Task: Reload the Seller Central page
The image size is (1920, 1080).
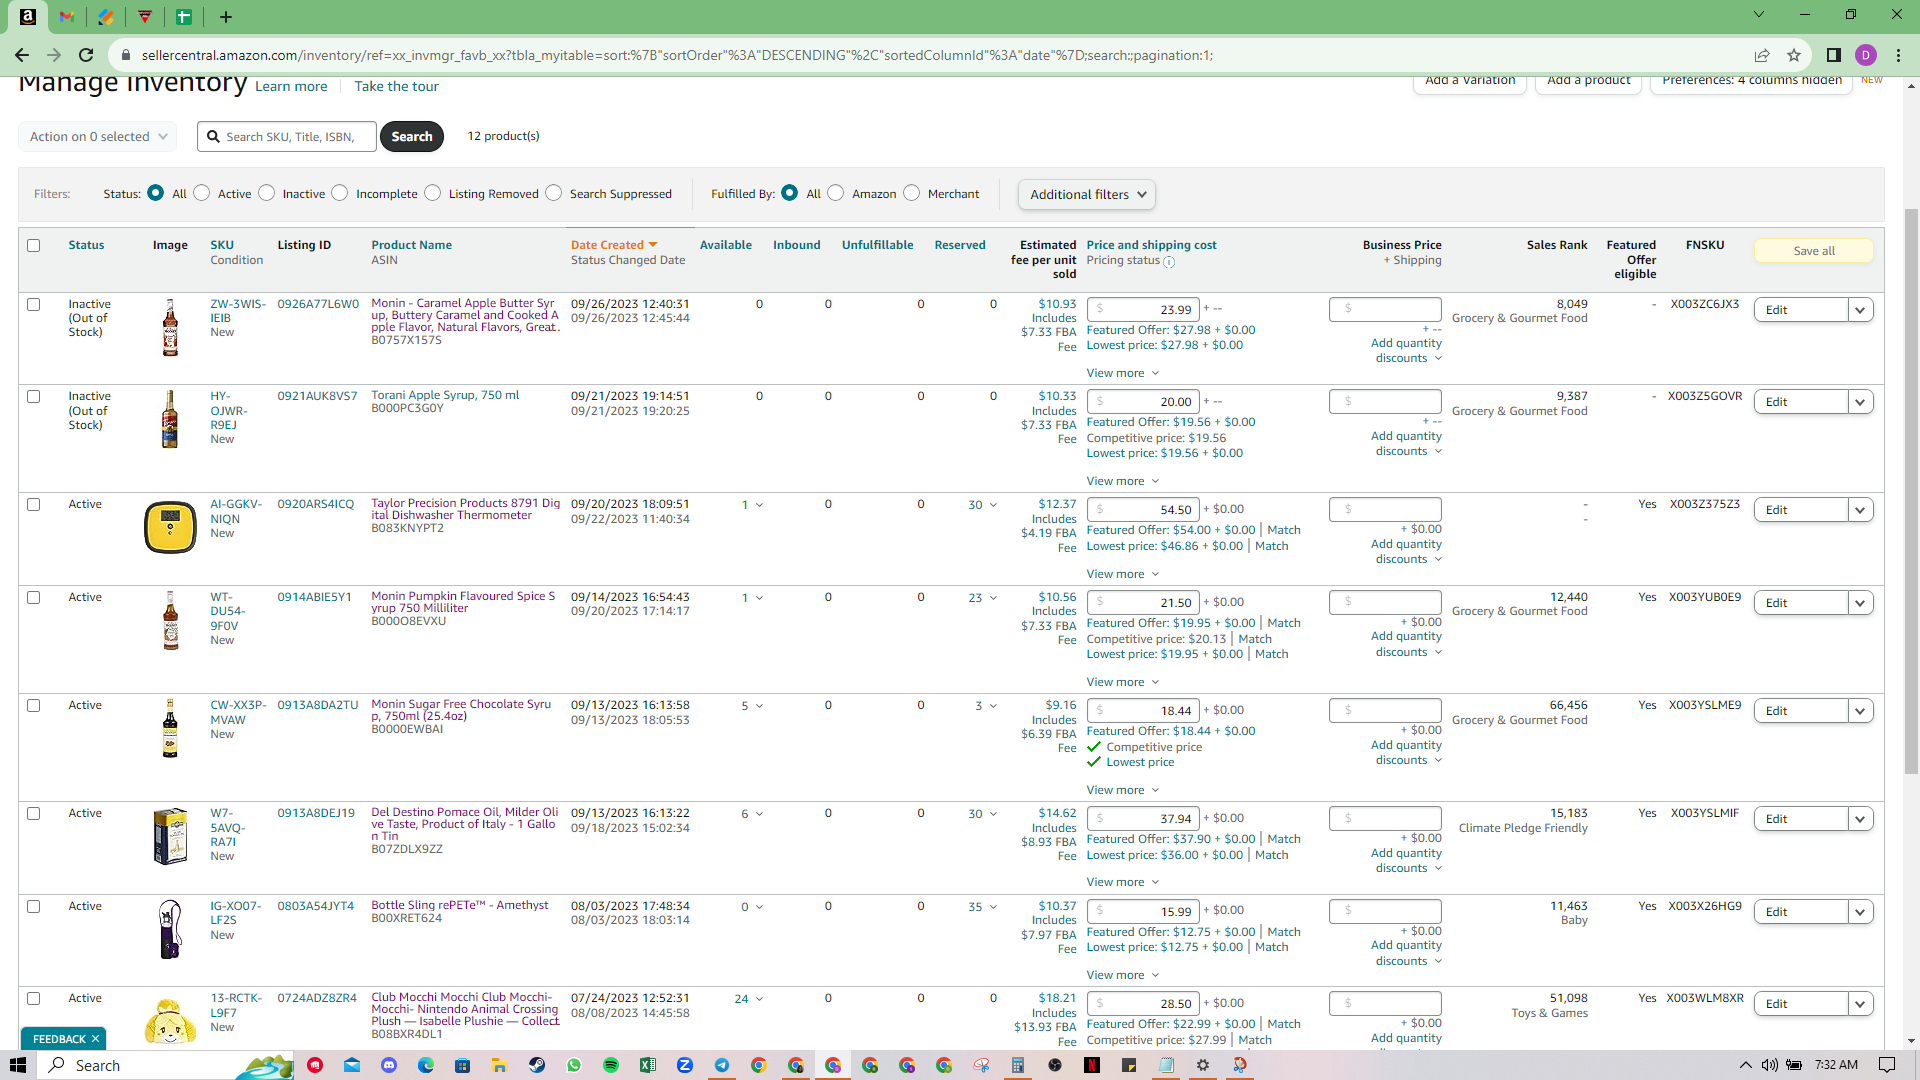Action: 86,55
